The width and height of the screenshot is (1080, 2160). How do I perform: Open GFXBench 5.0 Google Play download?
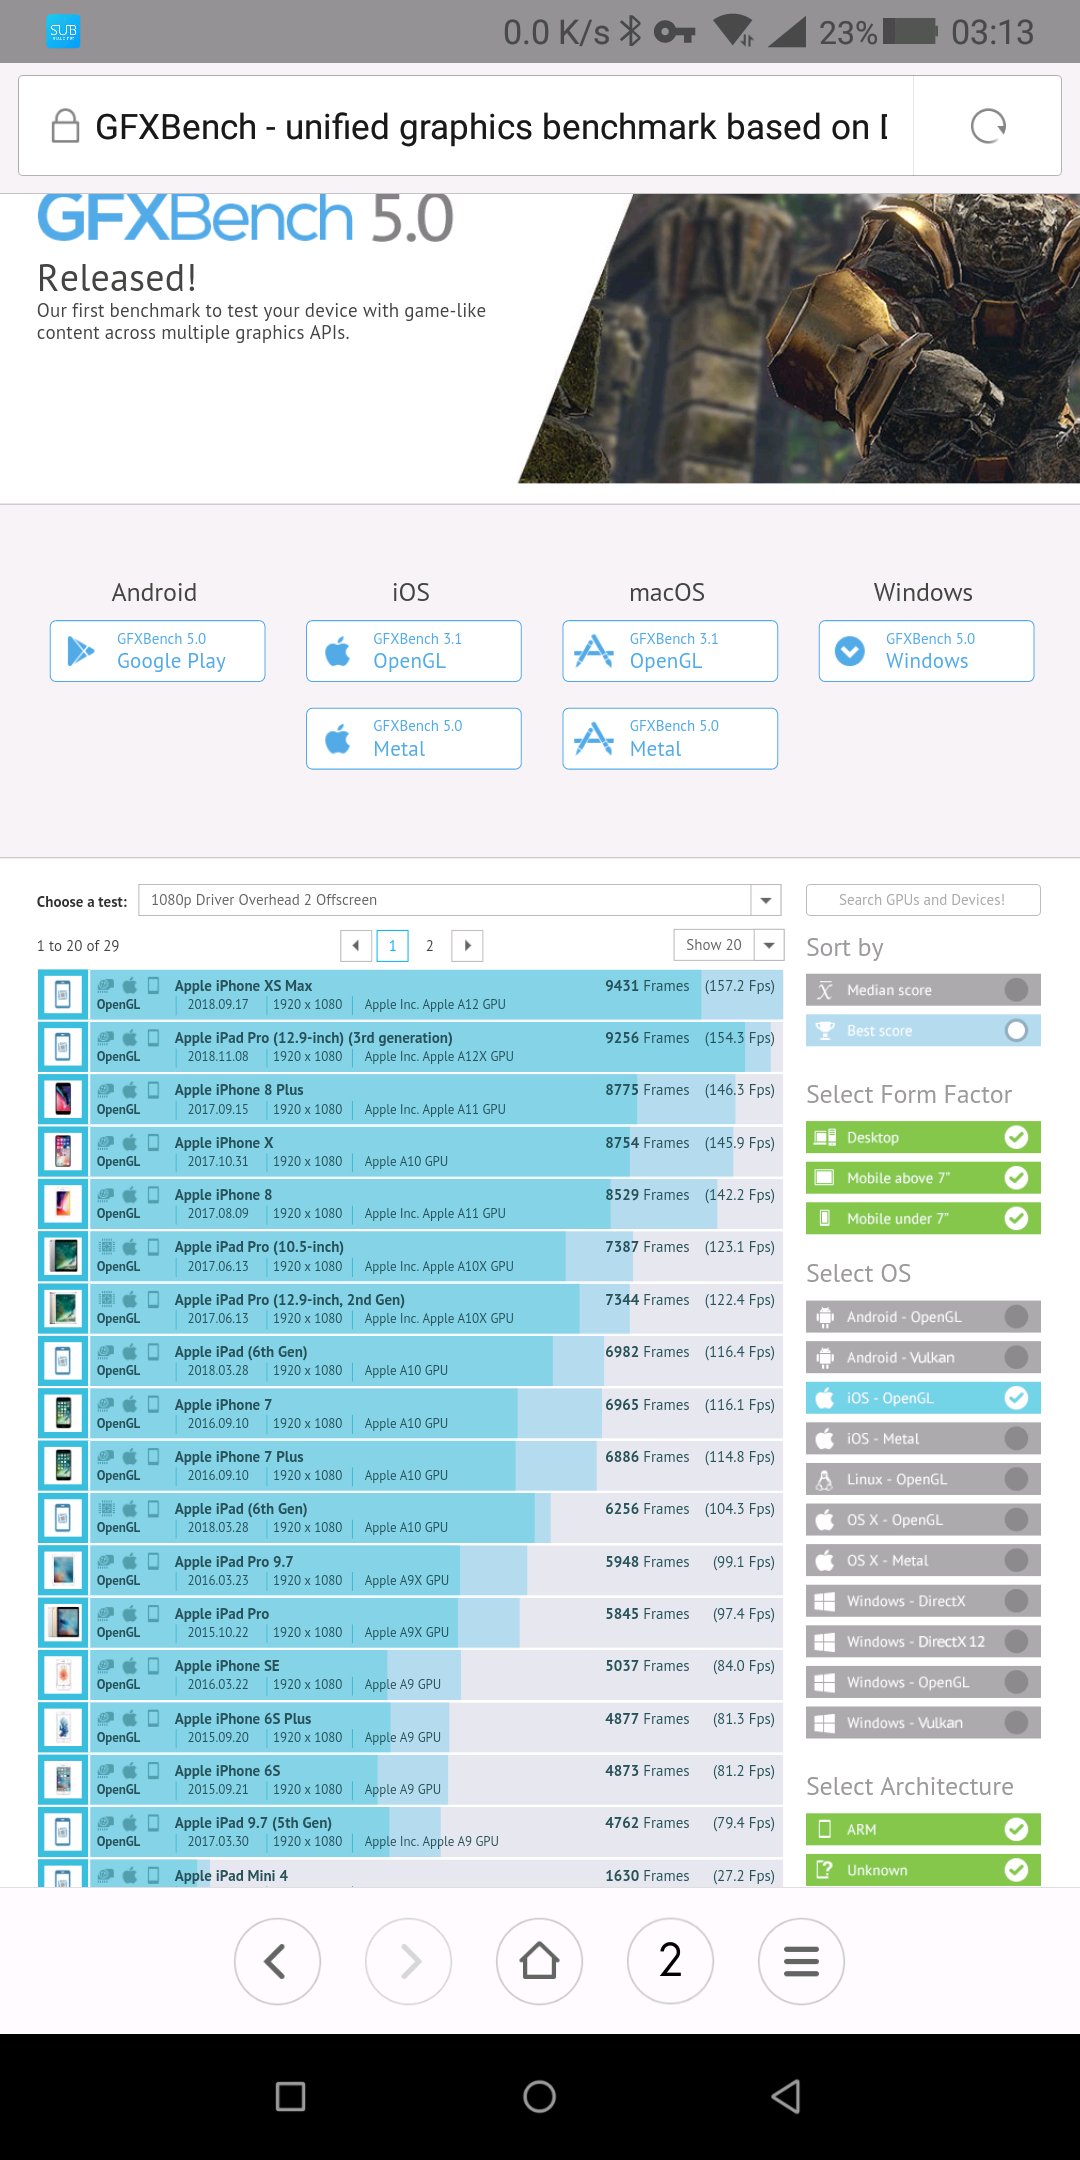[157, 651]
